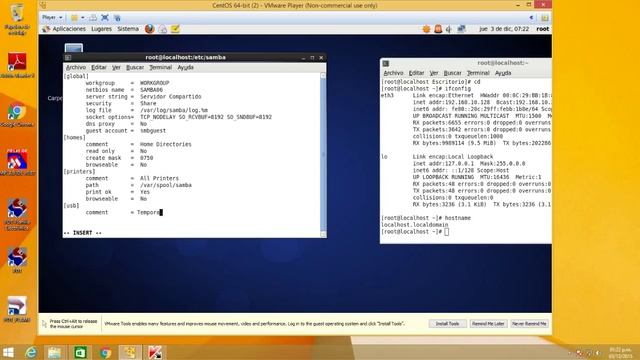Click the VMware suspend/pause toolbar icon
The height and width of the screenshot is (360, 640).
click(x=74, y=18)
